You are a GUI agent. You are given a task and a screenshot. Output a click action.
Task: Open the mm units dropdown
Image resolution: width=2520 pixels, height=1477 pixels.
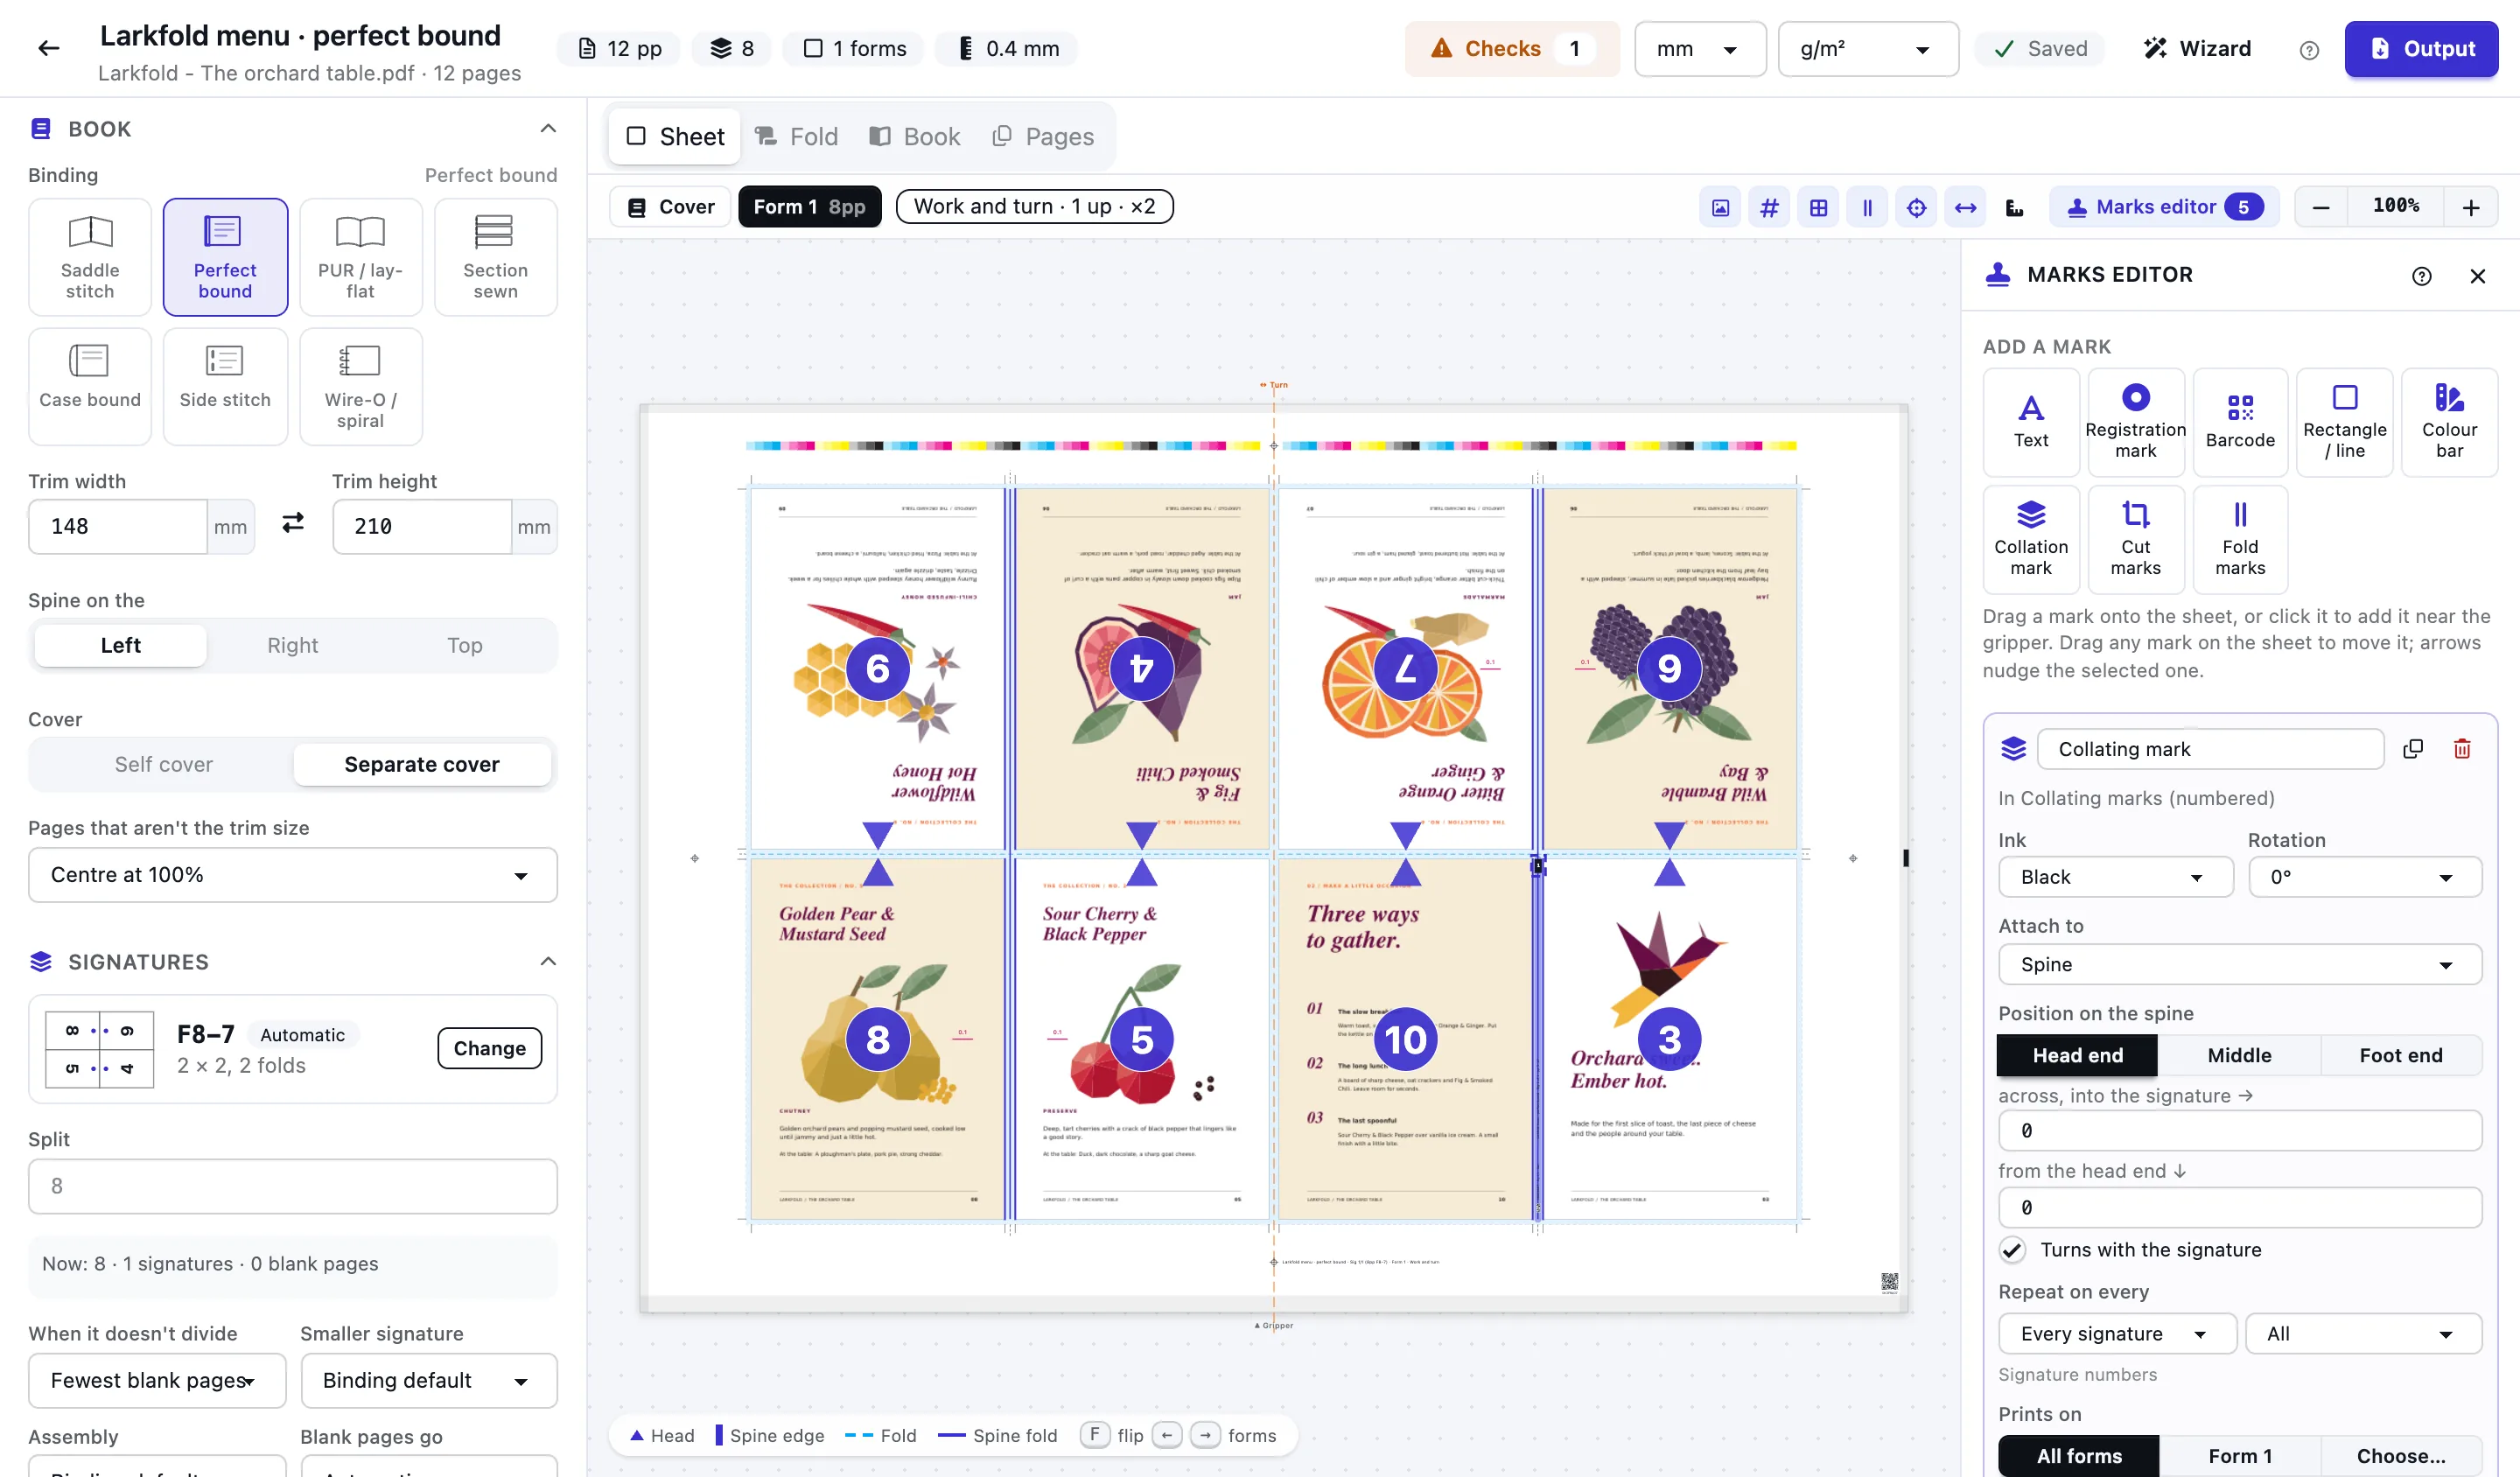pos(1700,49)
